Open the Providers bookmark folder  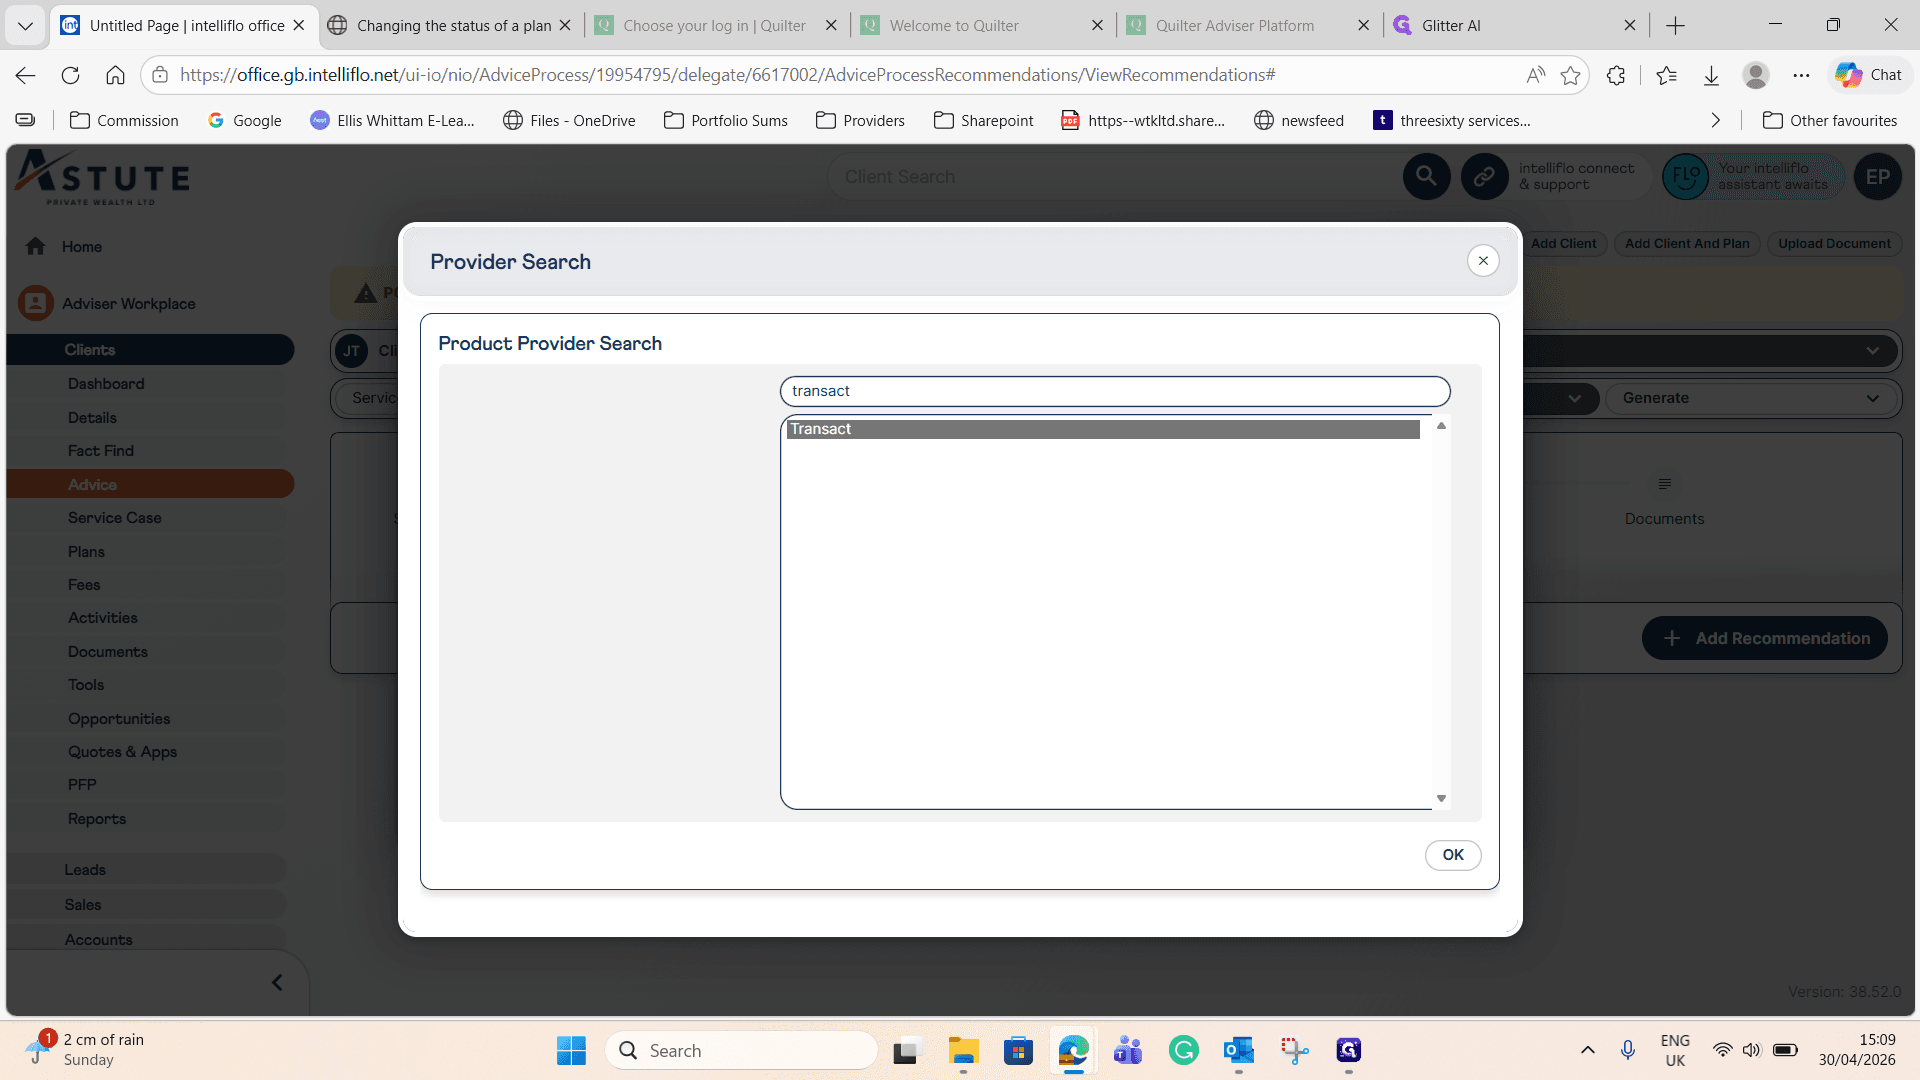(x=860, y=120)
